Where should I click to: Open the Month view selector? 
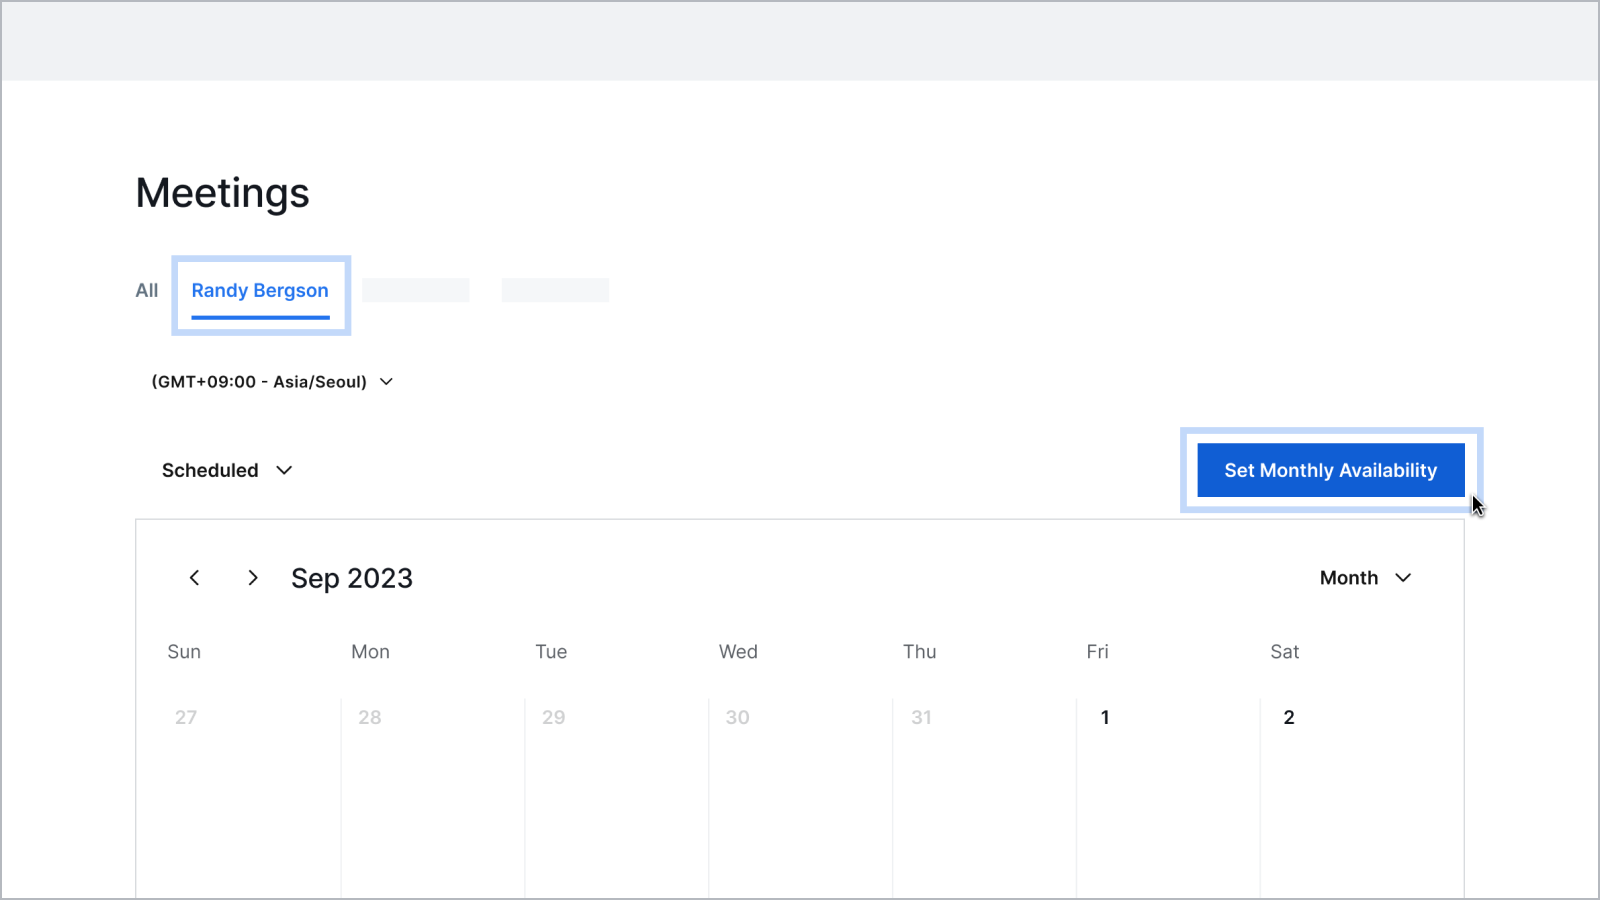[x=1365, y=578]
